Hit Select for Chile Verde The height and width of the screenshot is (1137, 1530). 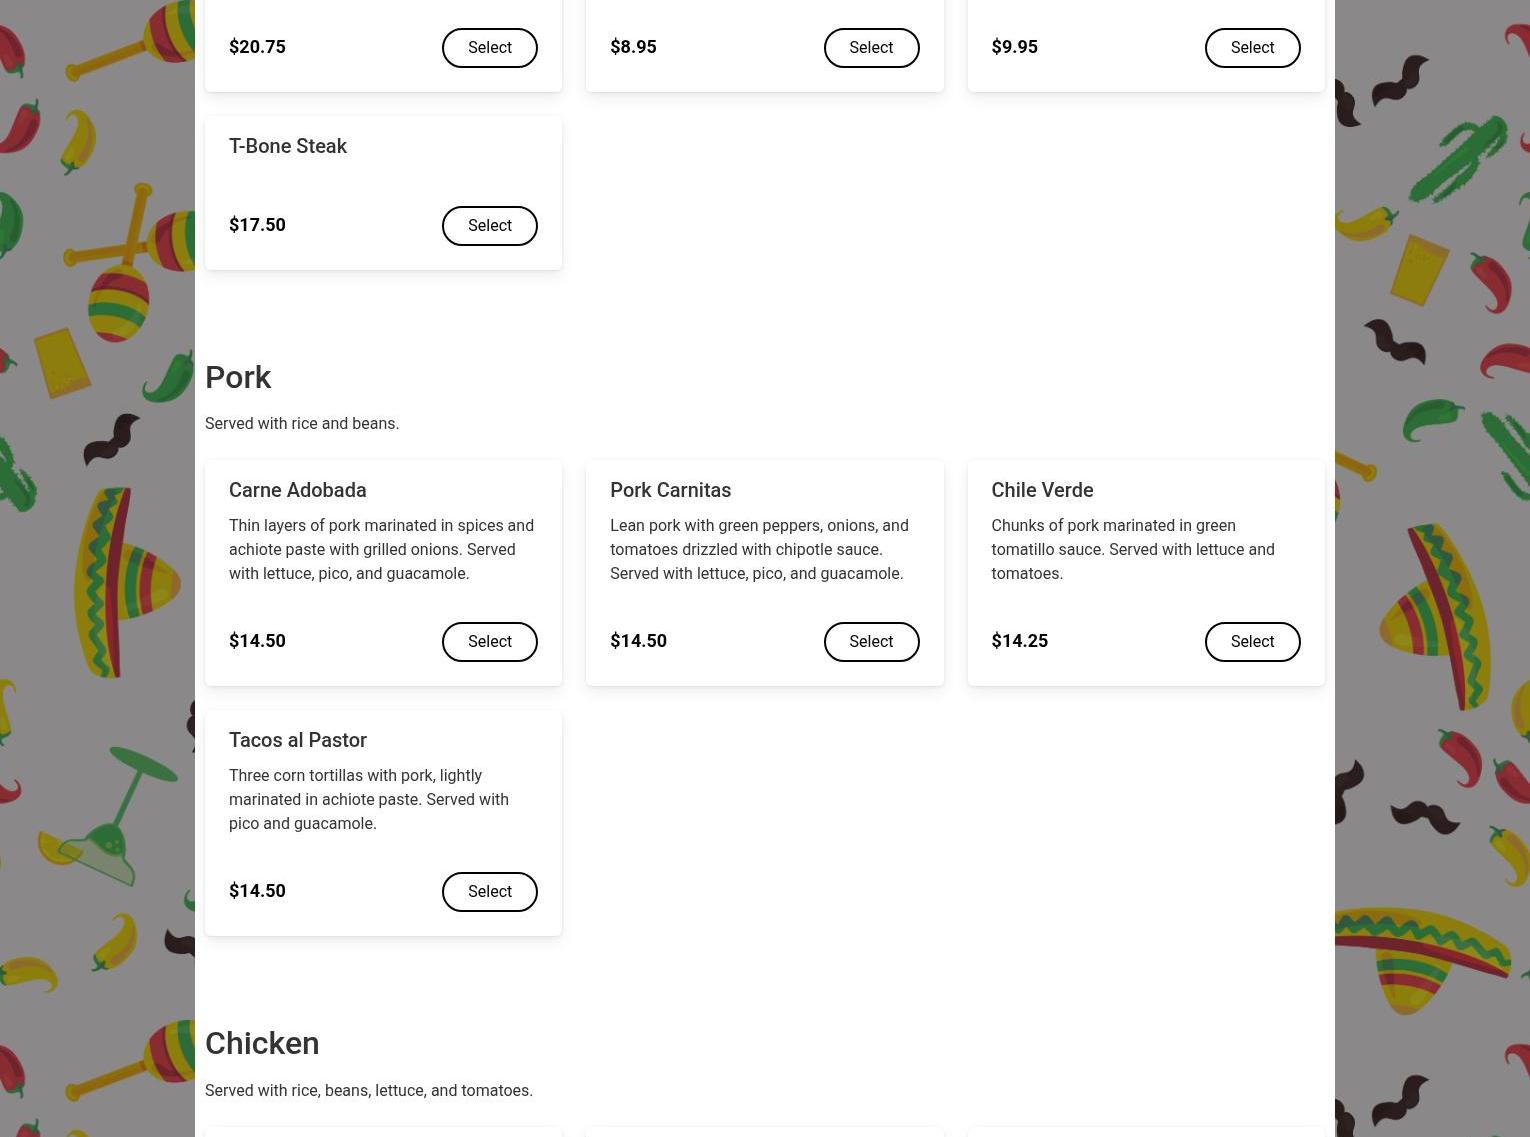click(x=1252, y=642)
